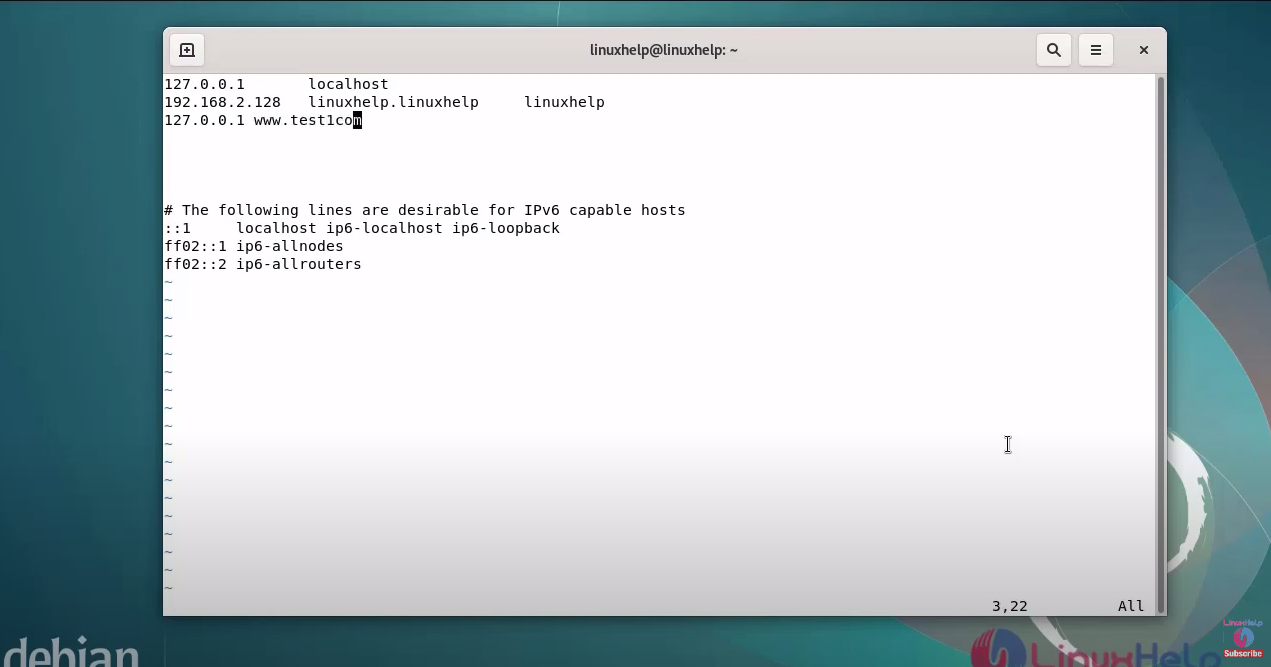Click the 192.168.2.128 IP address

pyautogui.click(x=222, y=102)
